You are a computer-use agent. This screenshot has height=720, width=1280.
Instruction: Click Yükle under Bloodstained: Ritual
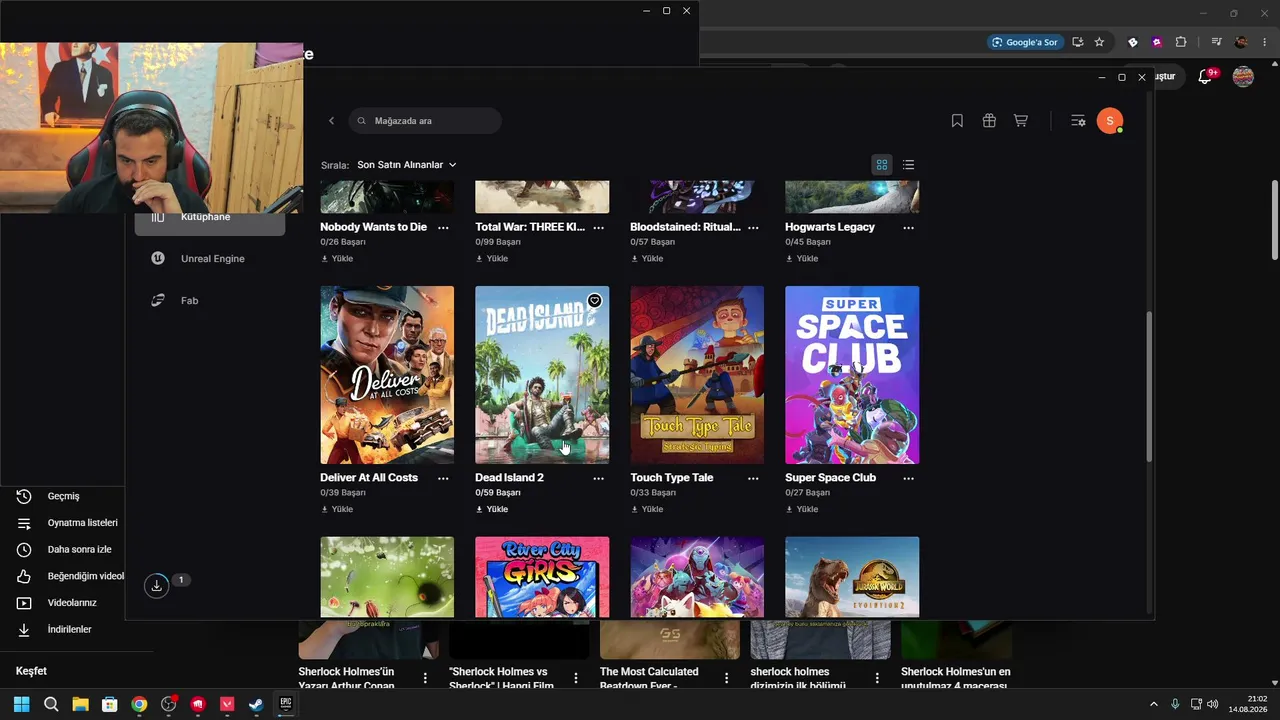pyautogui.click(x=647, y=259)
